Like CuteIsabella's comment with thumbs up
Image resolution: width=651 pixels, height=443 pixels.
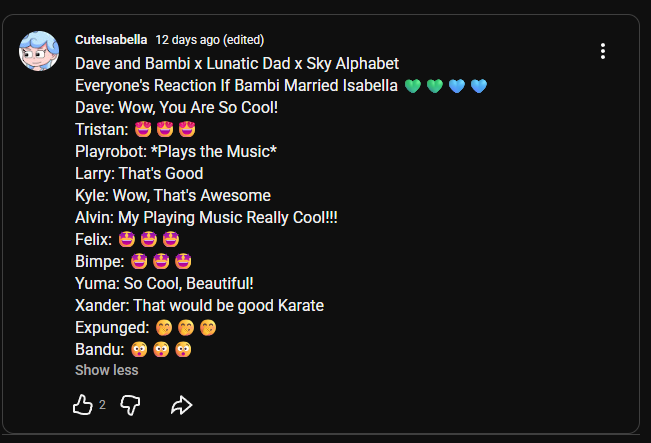tap(83, 405)
